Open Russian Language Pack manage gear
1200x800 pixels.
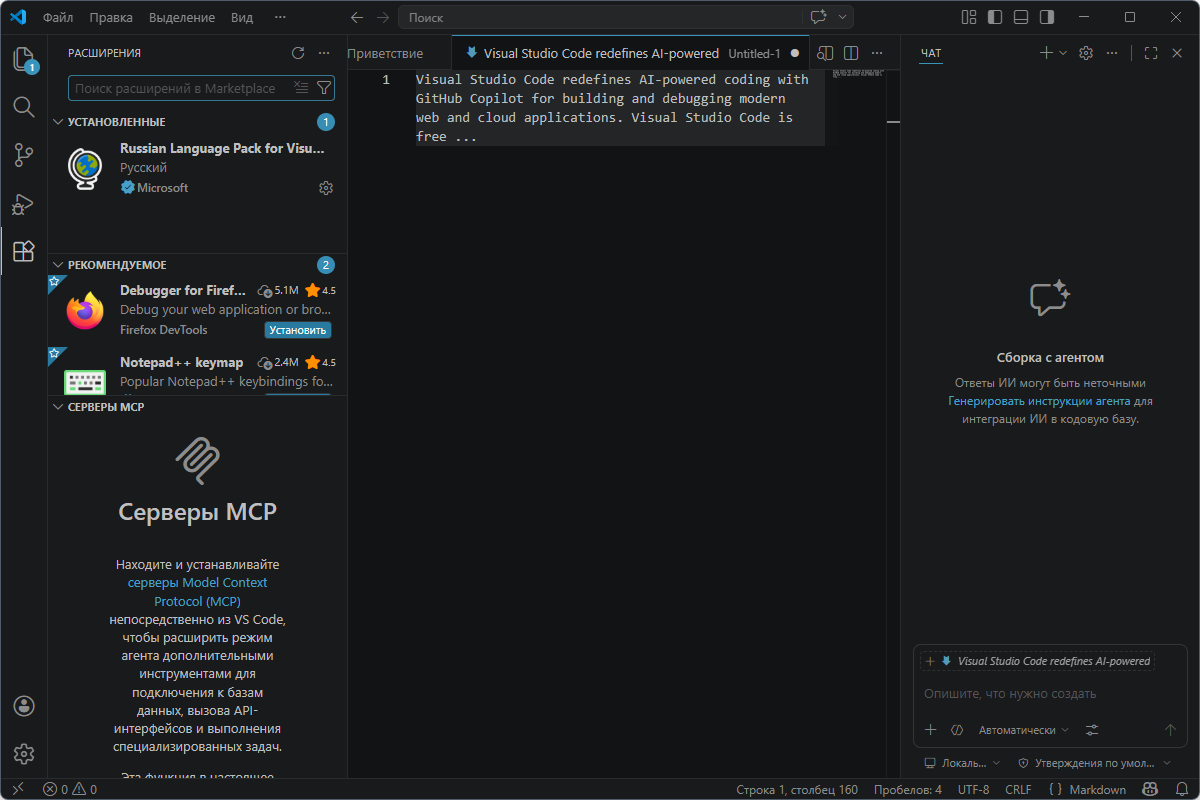pyautogui.click(x=325, y=188)
